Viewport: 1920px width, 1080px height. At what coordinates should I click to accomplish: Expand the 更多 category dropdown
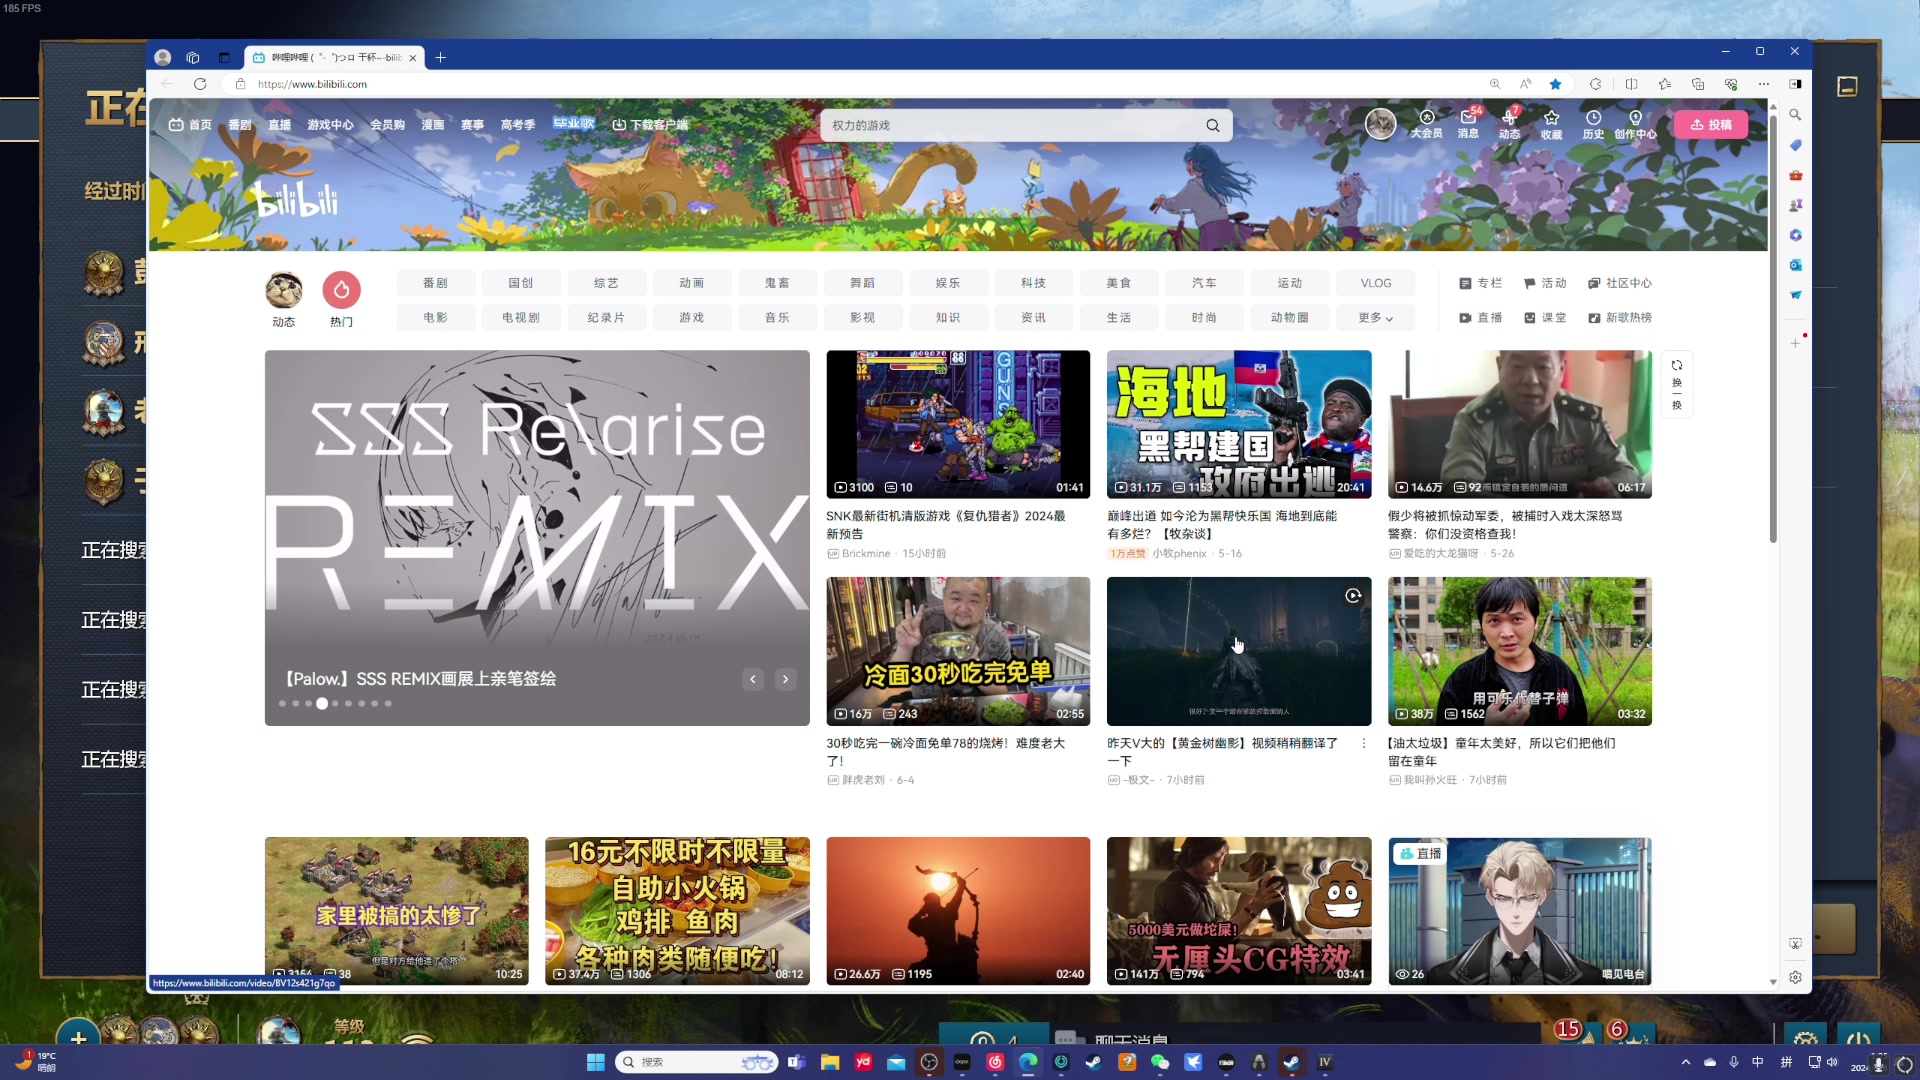coord(1376,318)
